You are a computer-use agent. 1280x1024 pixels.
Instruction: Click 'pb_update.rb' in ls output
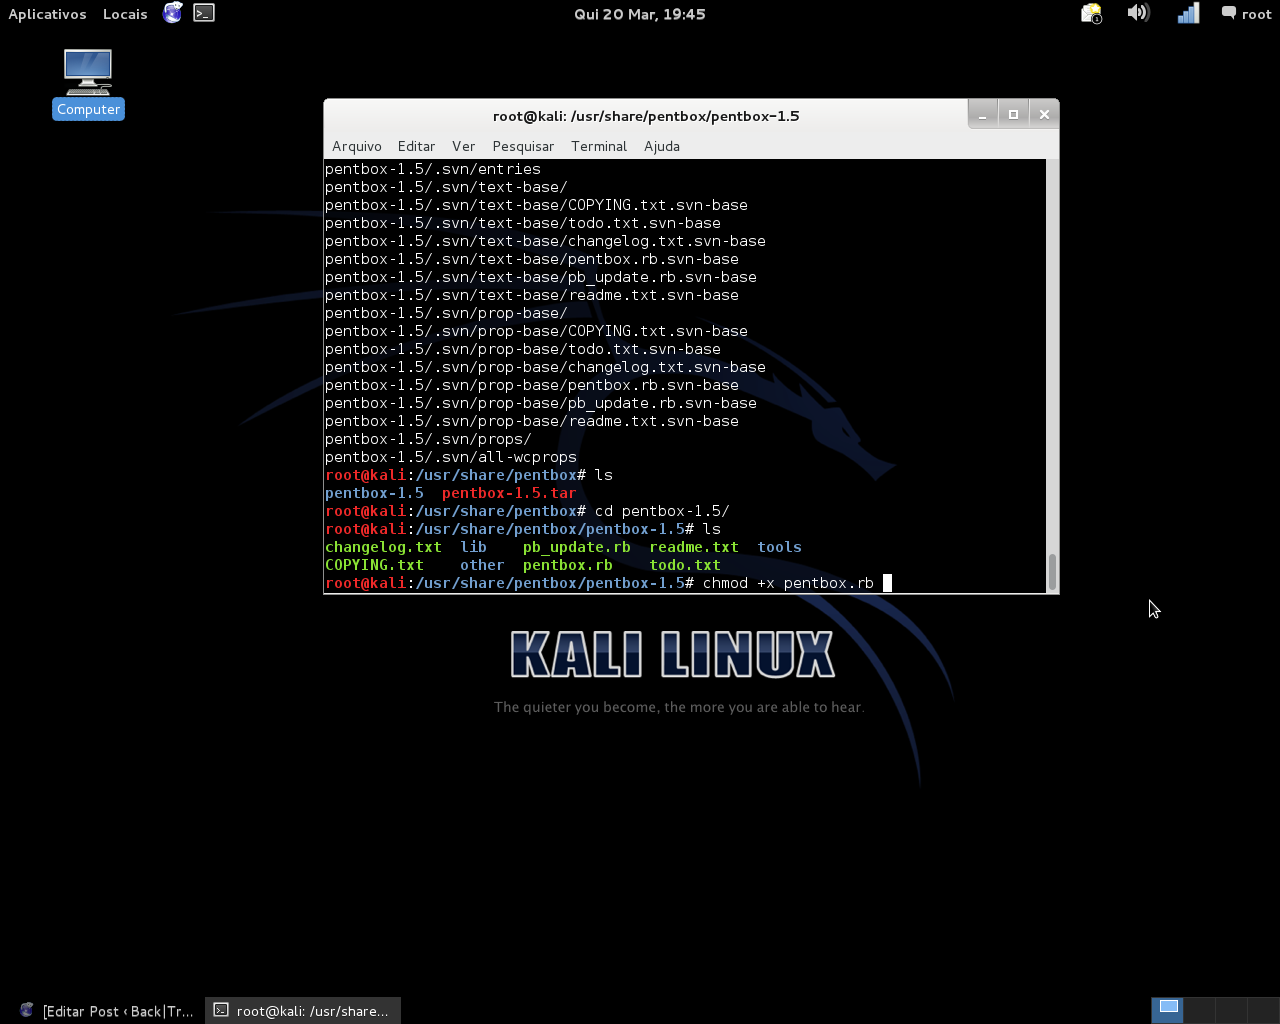577,547
